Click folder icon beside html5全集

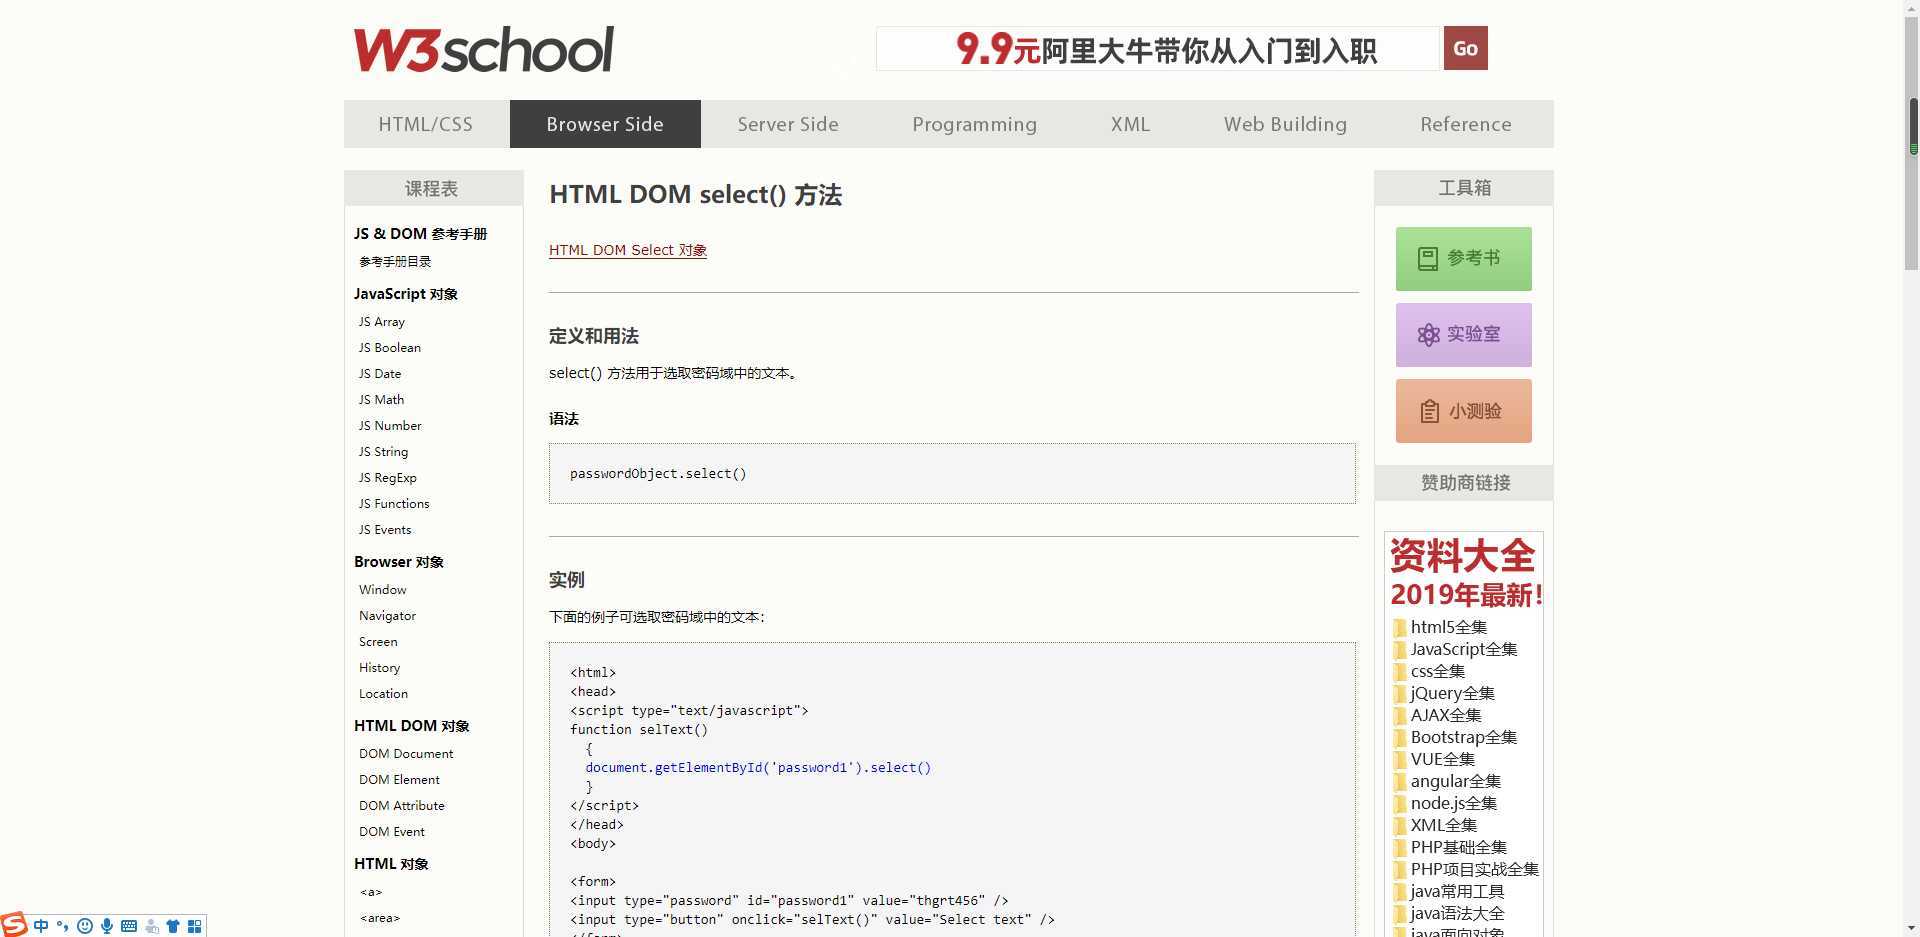[1400, 628]
